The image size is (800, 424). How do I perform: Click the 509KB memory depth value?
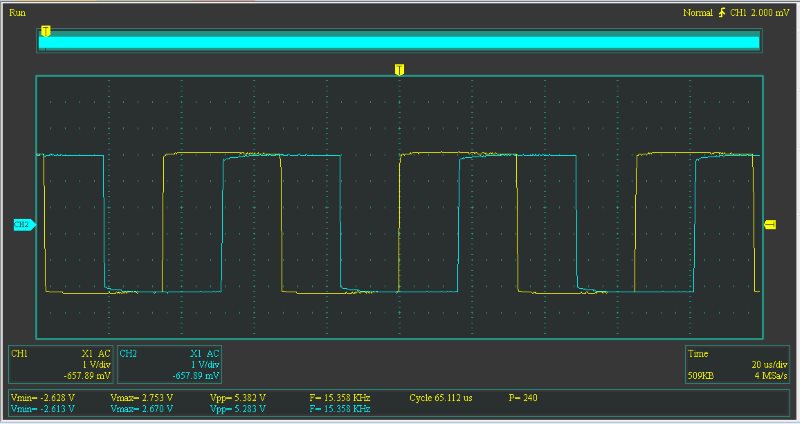click(702, 376)
